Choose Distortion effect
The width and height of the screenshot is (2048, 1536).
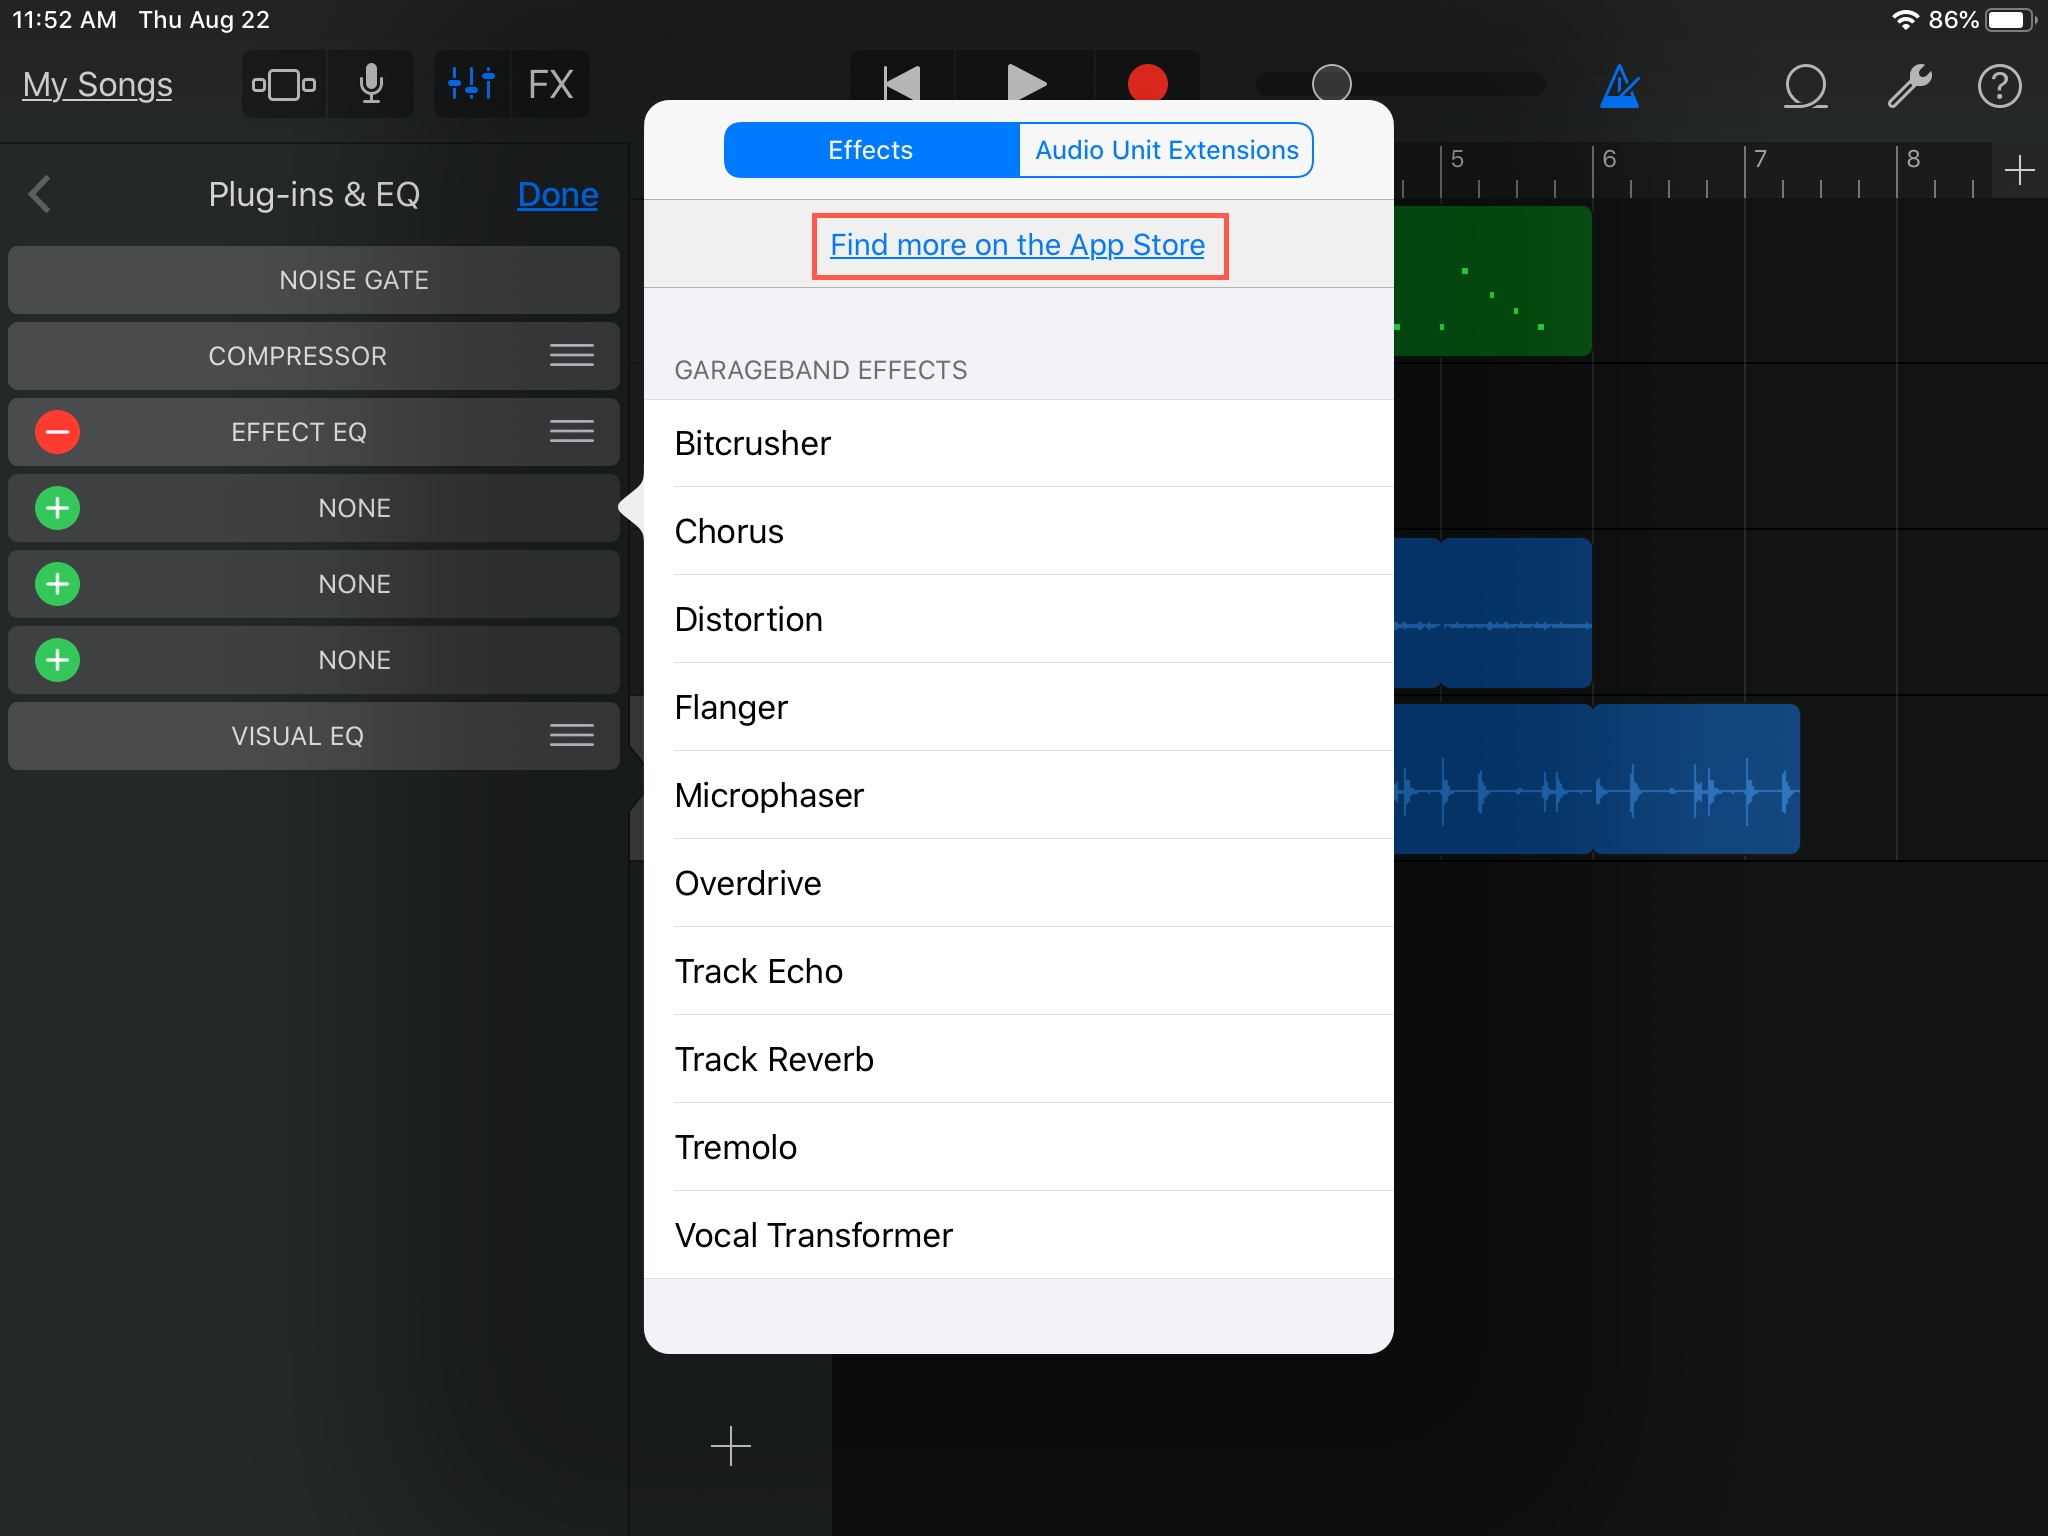(1019, 619)
